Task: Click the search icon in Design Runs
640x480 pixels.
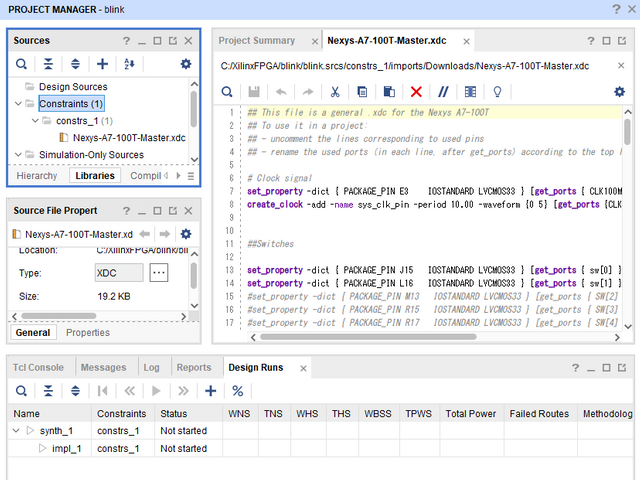Action: (x=21, y=391)
